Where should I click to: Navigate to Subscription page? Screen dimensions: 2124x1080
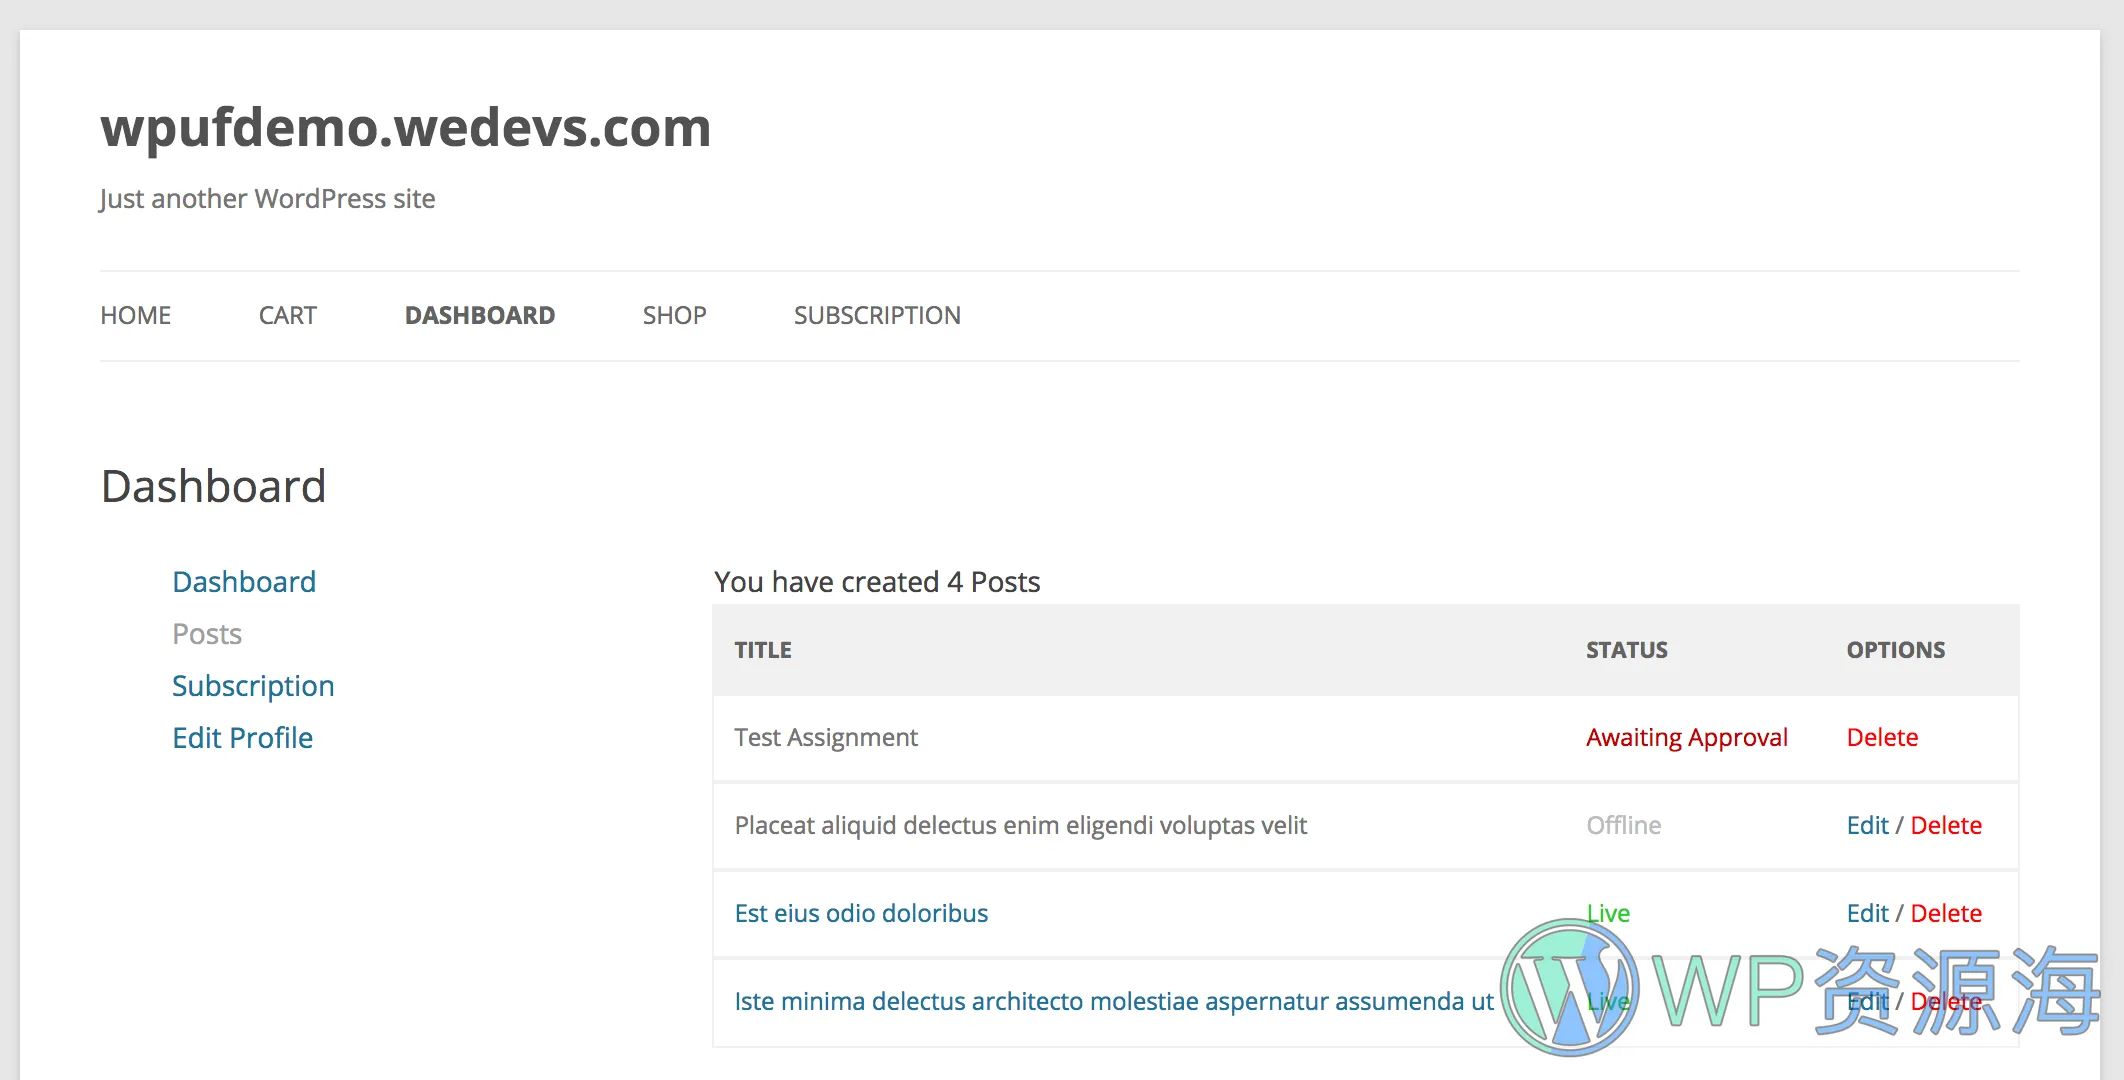tap(879, 315)
